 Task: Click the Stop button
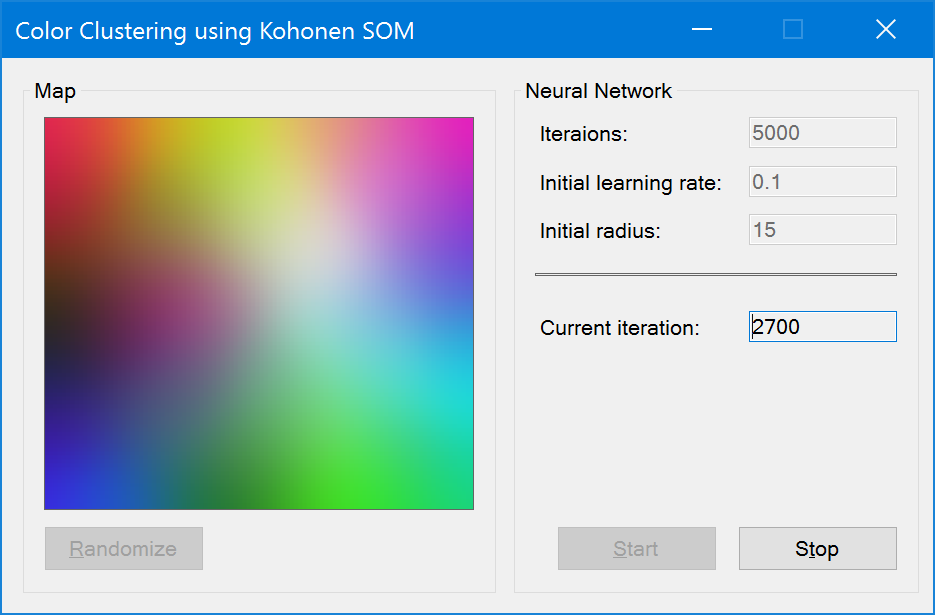point(817,548)
